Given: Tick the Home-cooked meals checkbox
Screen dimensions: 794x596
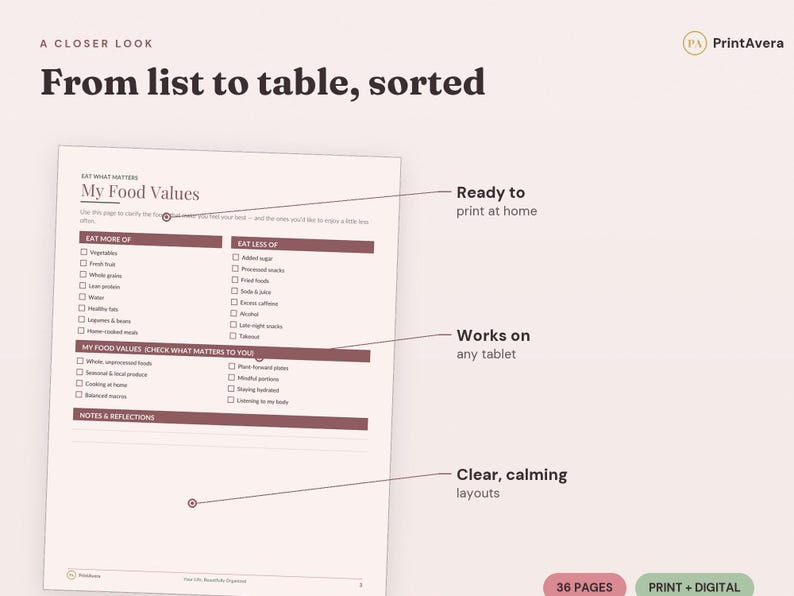Looking at the screenshot, I should pyautogui.click(x=81, y=330).
